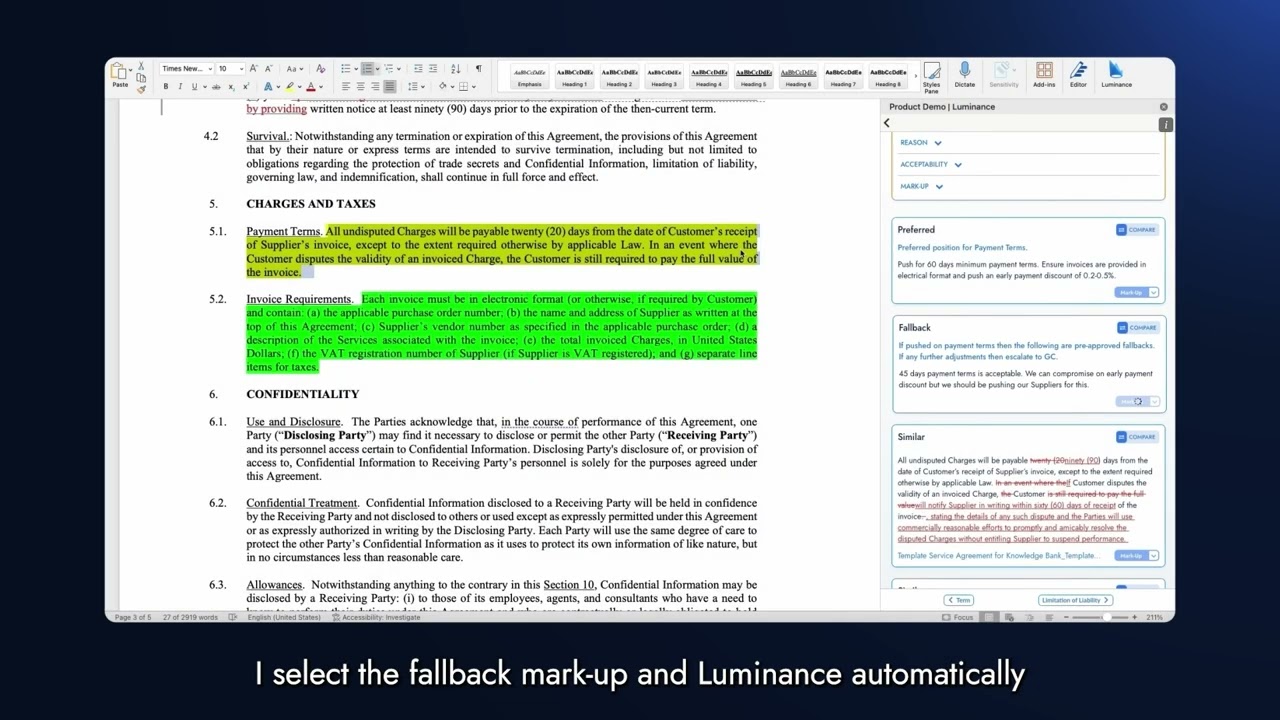Close the Product Demo Luminance pane
The image size is (1280, 720).
[x=1163, y=106]
